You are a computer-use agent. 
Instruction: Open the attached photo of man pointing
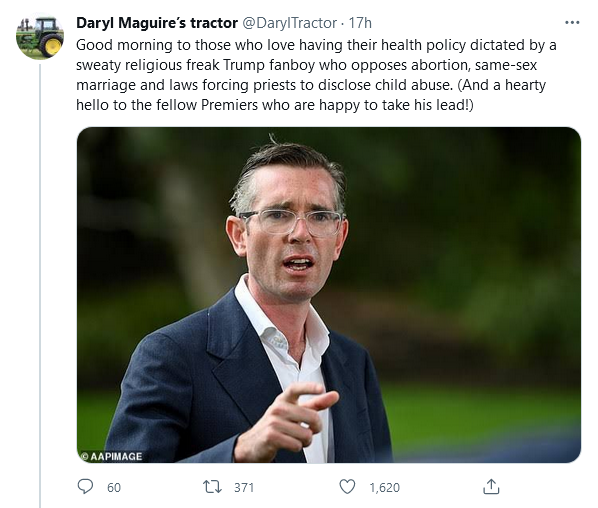pyautogui.click(x=329, y=295)
